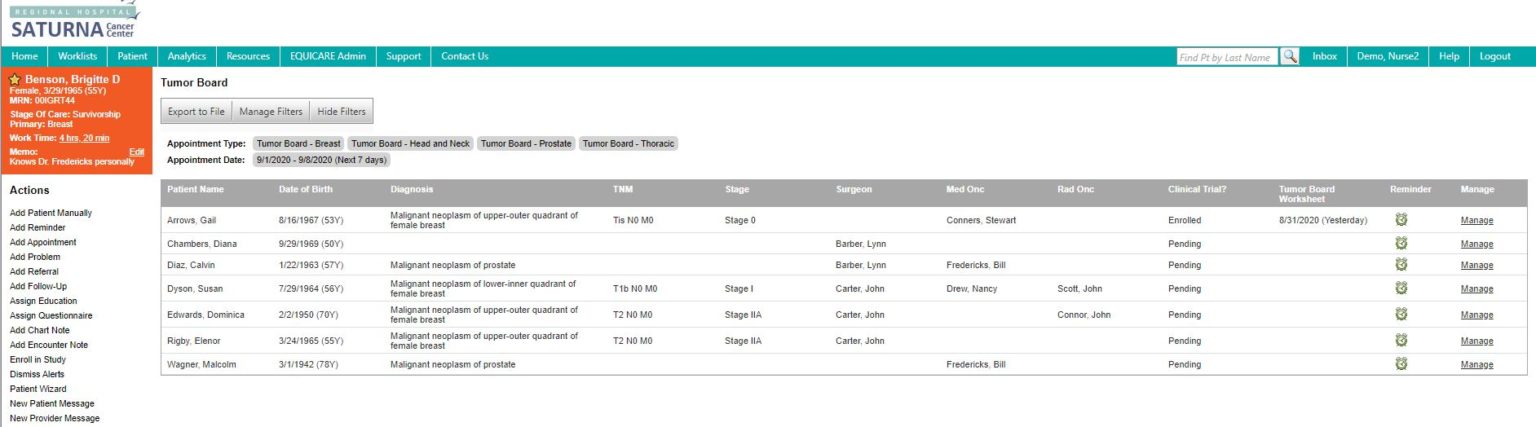Remove the Tumor Board - Breast filter
Image resolution: width=1536 pixels, height=427 pixels.
coord(298,144)
